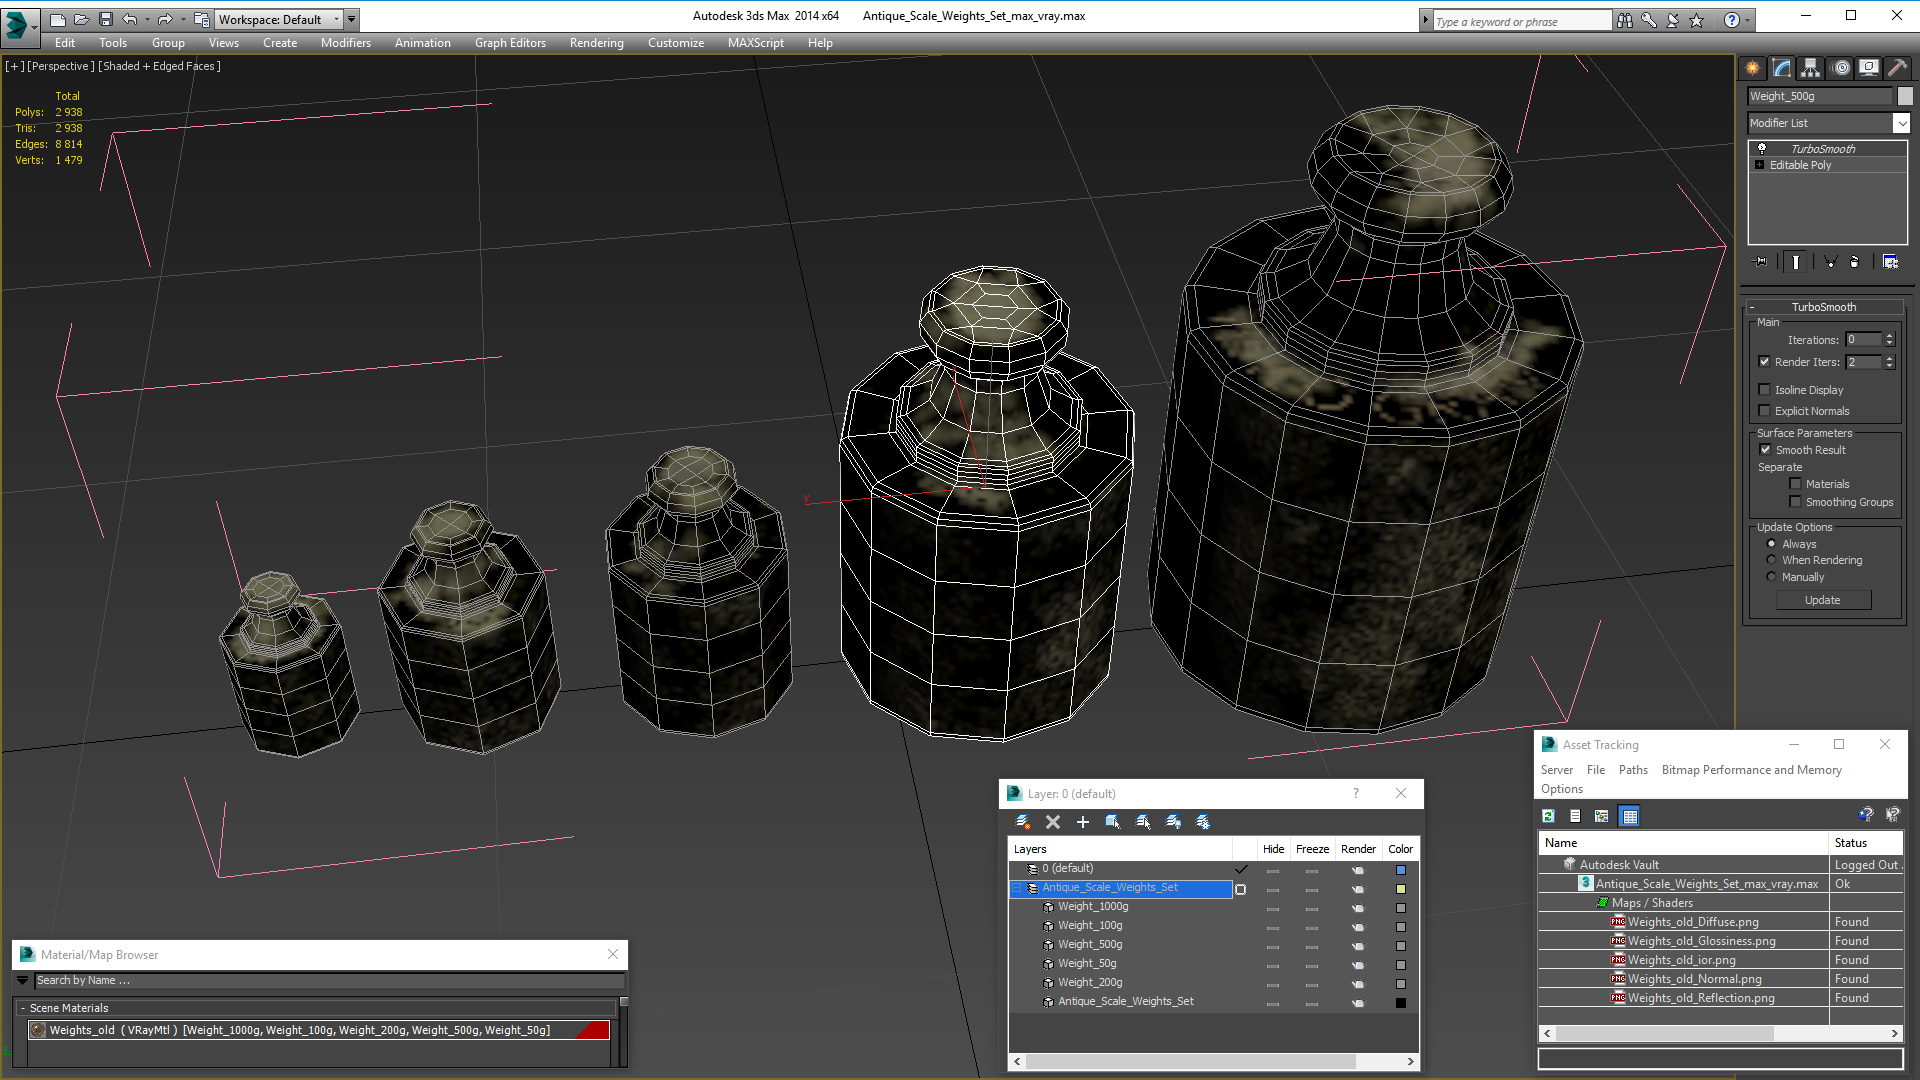Open Bitmap Performance and Memory menu
This screenshot has height=1080, width=1920.
tap(1751, 770)
